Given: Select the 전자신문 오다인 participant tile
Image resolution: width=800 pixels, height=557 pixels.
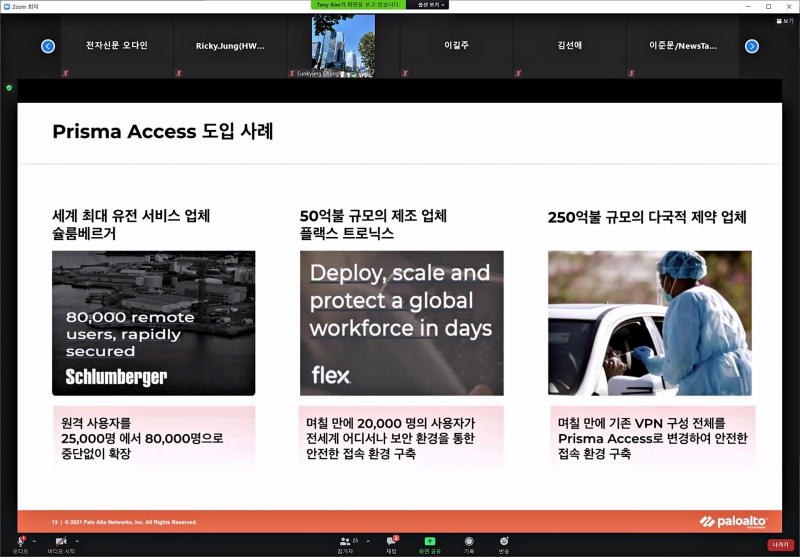Looking at the screenshot, I should (117, 46).
